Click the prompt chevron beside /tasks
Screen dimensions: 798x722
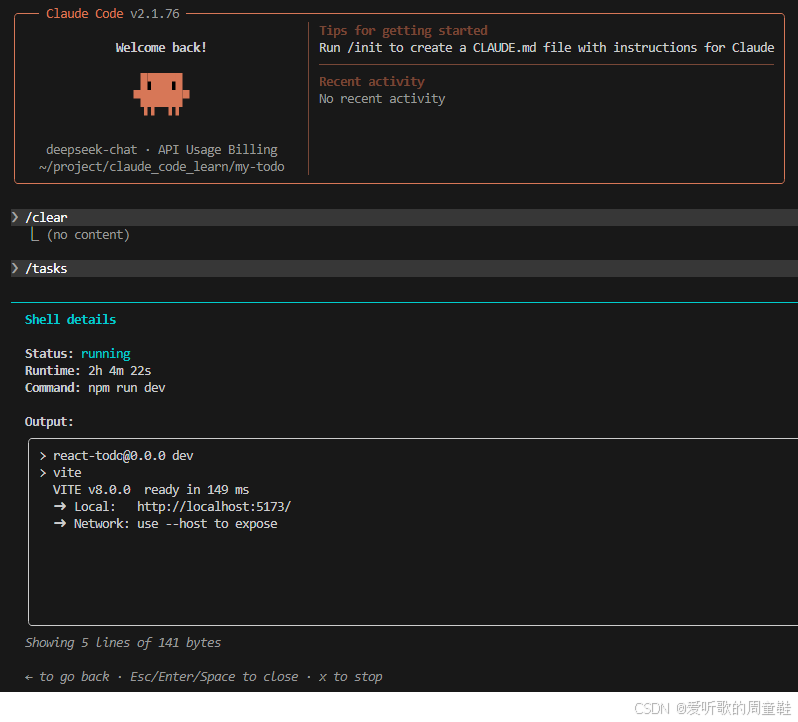[x=15, y=268]
